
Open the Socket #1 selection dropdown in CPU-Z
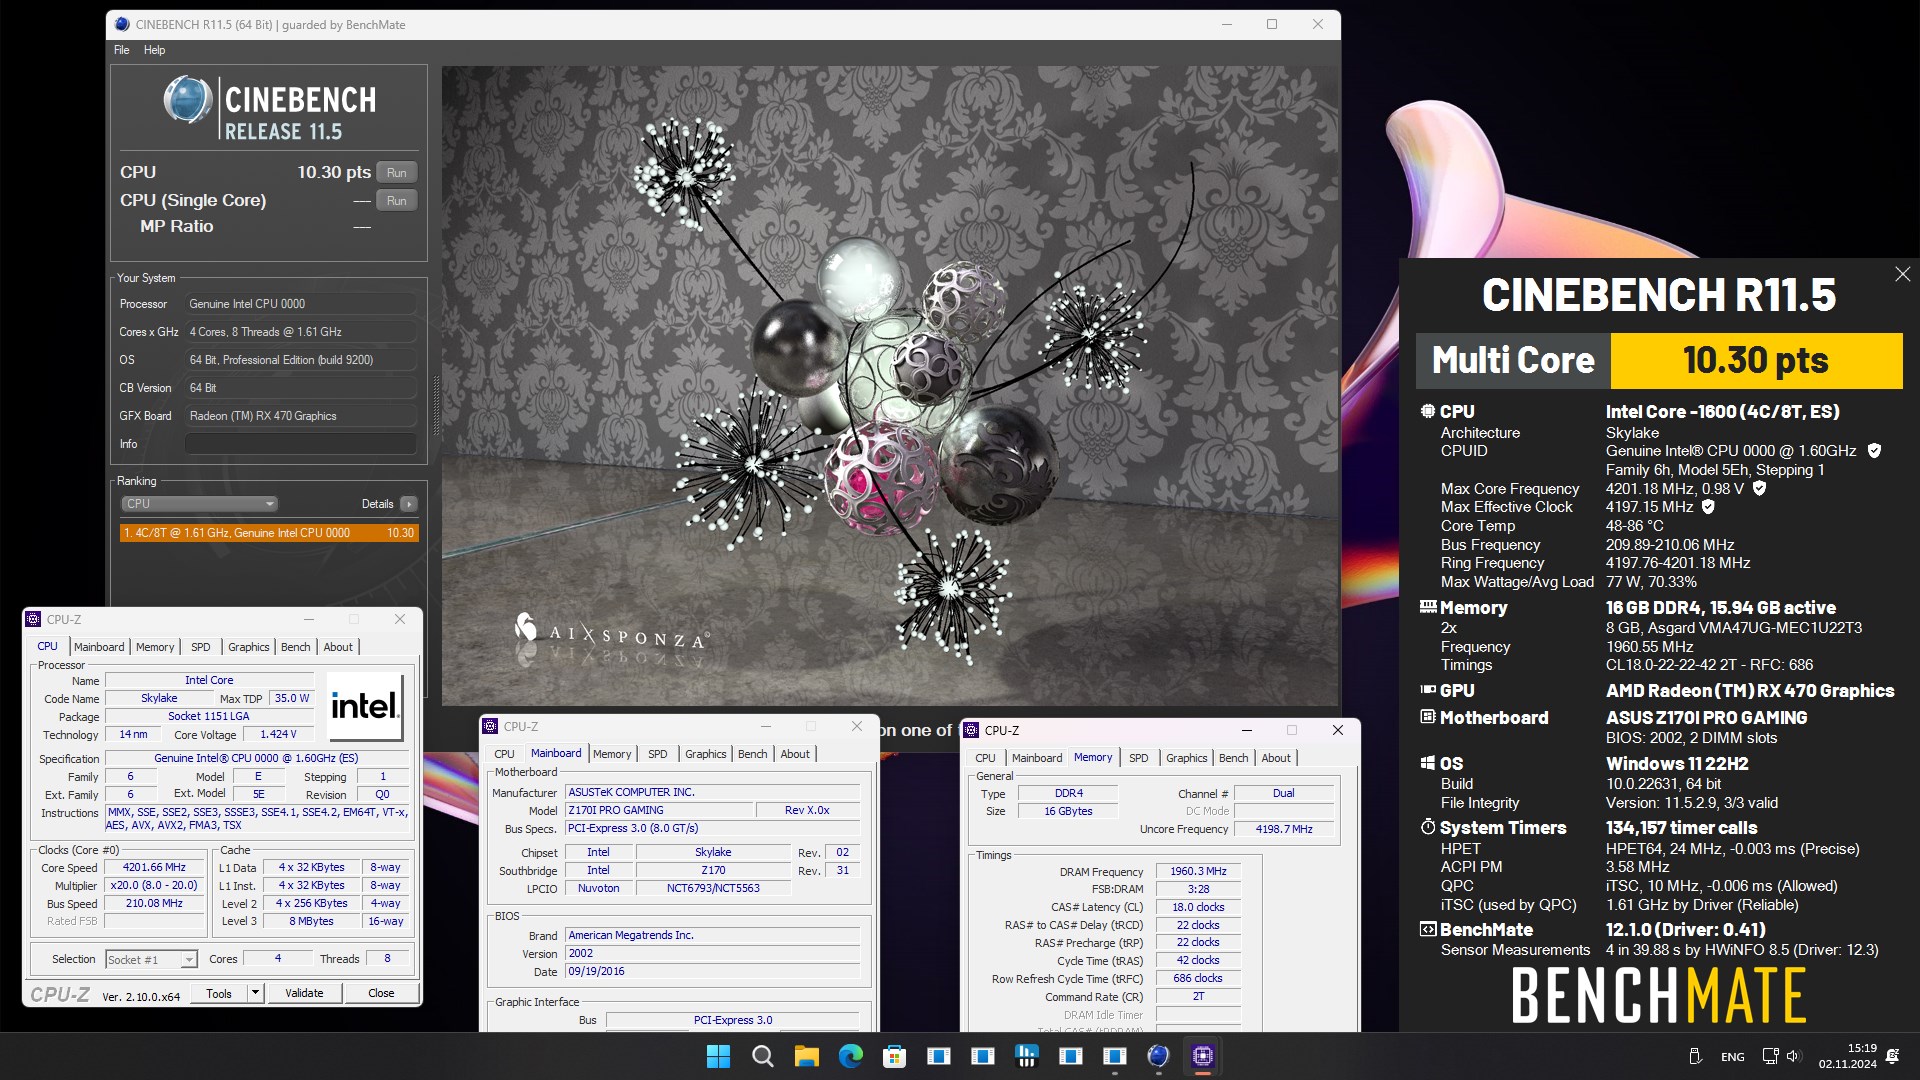pos(189,960)
